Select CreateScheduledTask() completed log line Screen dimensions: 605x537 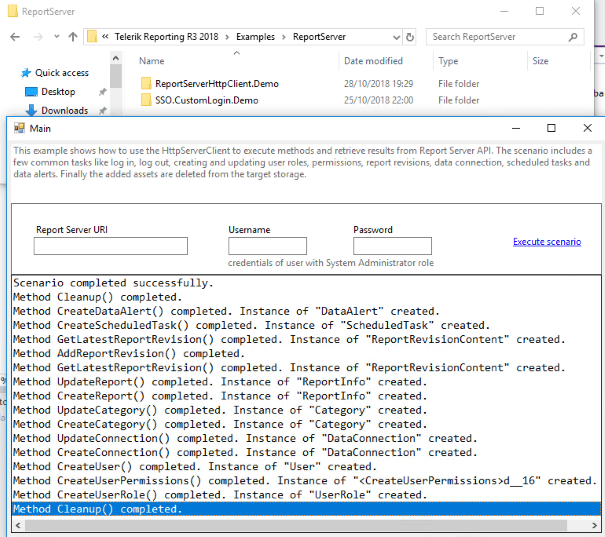coord(306,326)
